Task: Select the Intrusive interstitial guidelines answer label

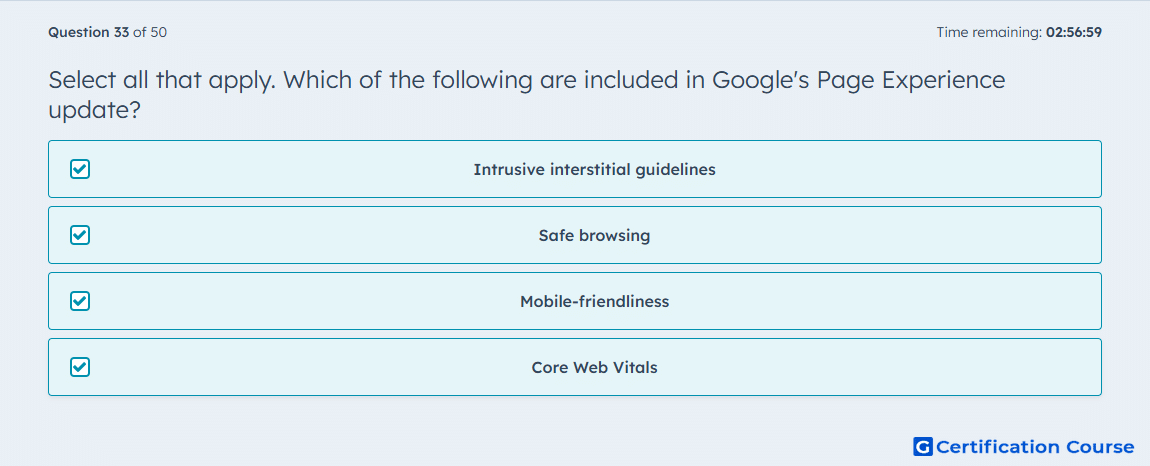Action: (x=594, y=170)
